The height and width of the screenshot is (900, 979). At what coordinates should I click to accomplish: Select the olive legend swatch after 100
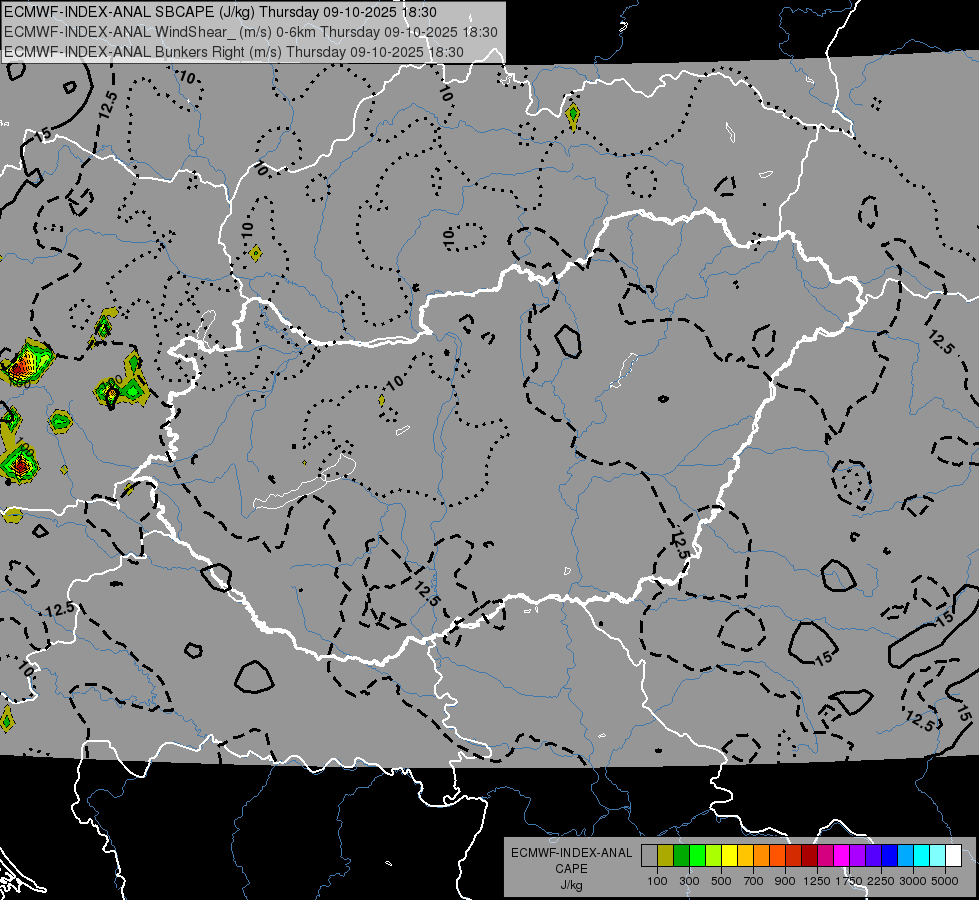click(x=666, y=856)
